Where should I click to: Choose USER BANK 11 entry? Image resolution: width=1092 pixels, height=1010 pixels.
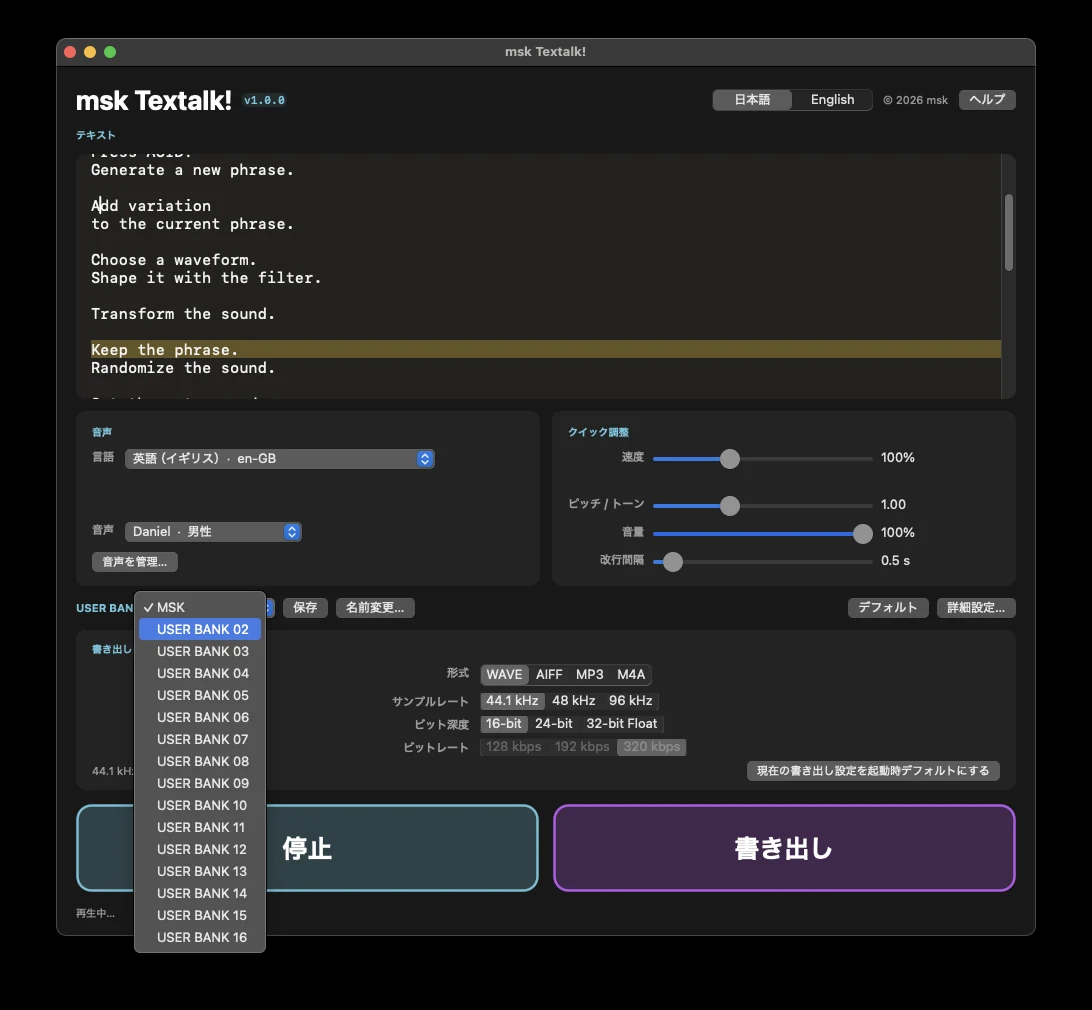(200, 828)
